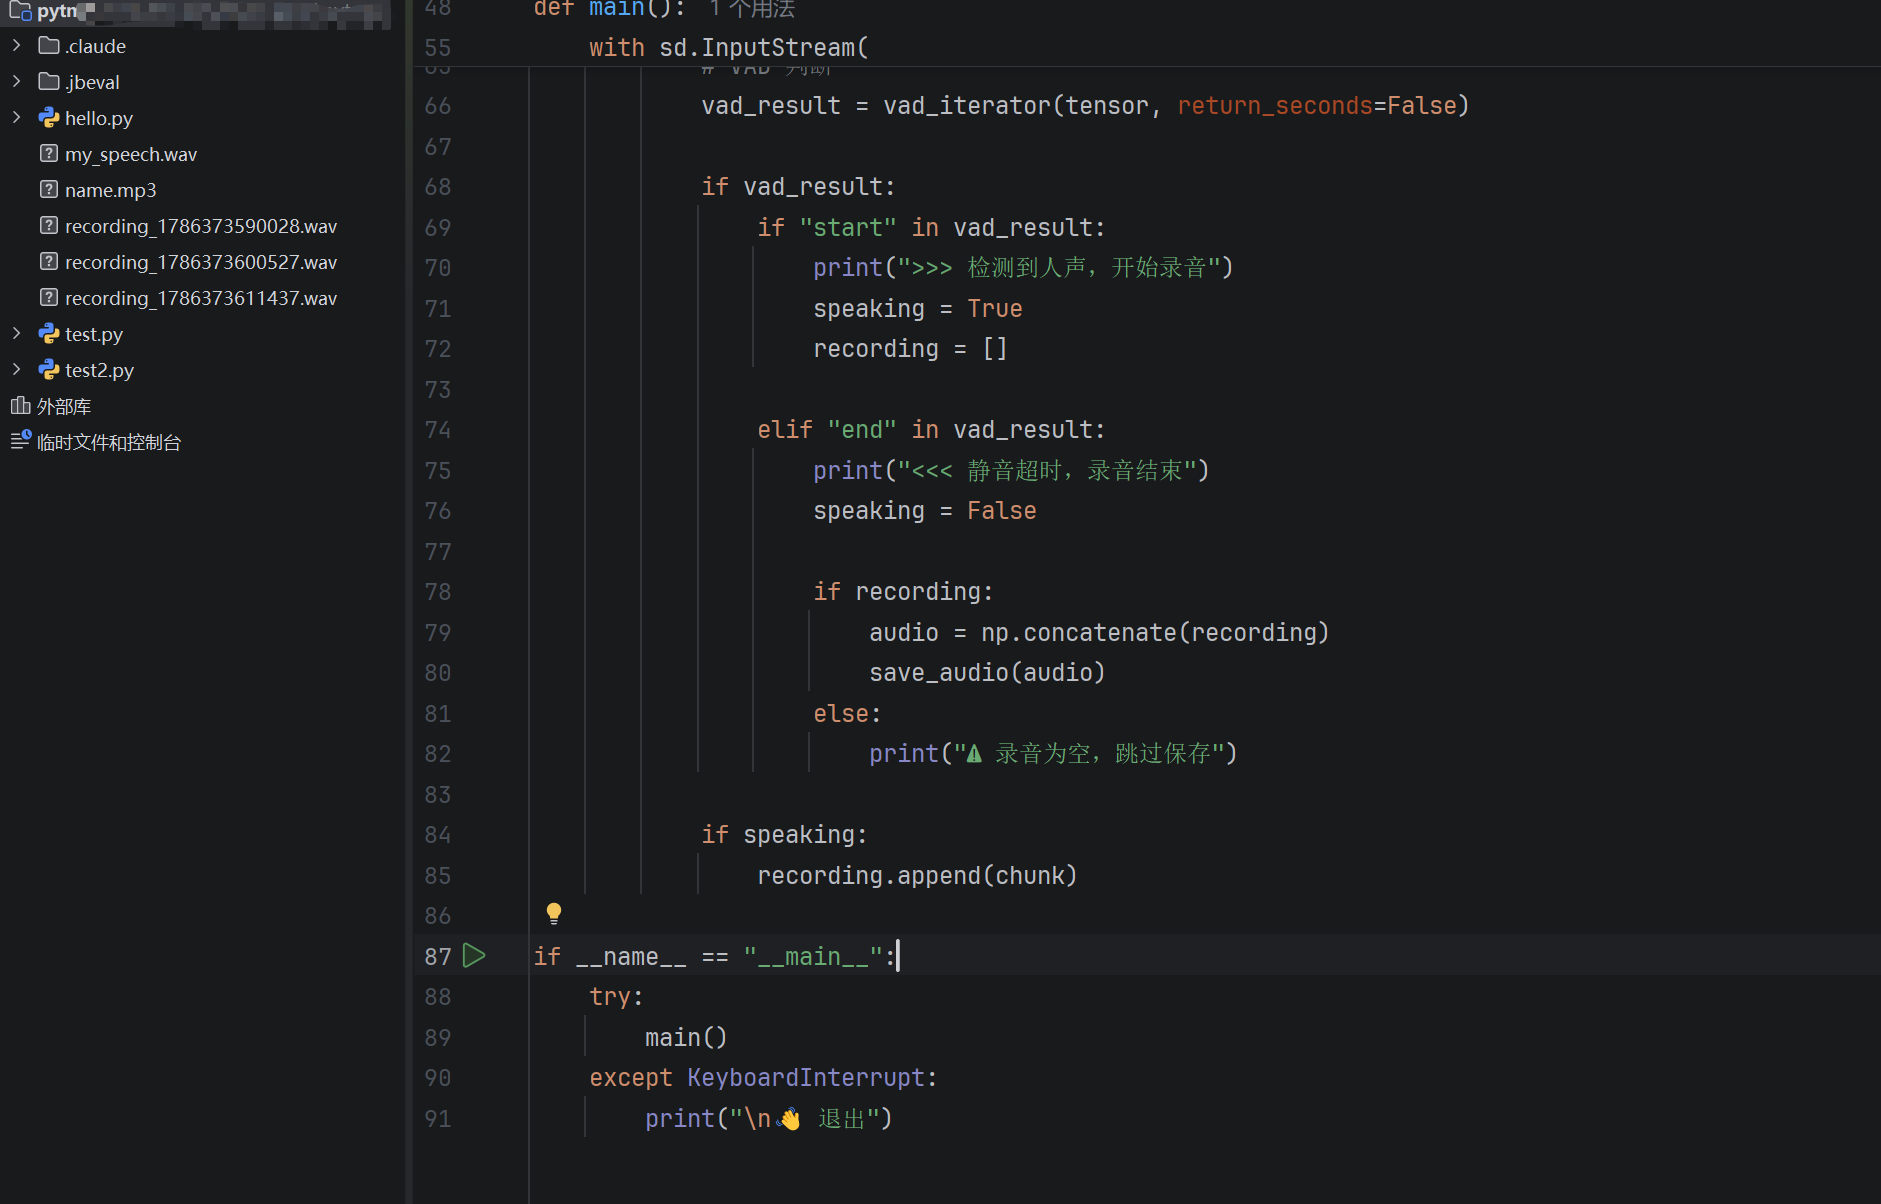Select the 外部库 node

64,406
